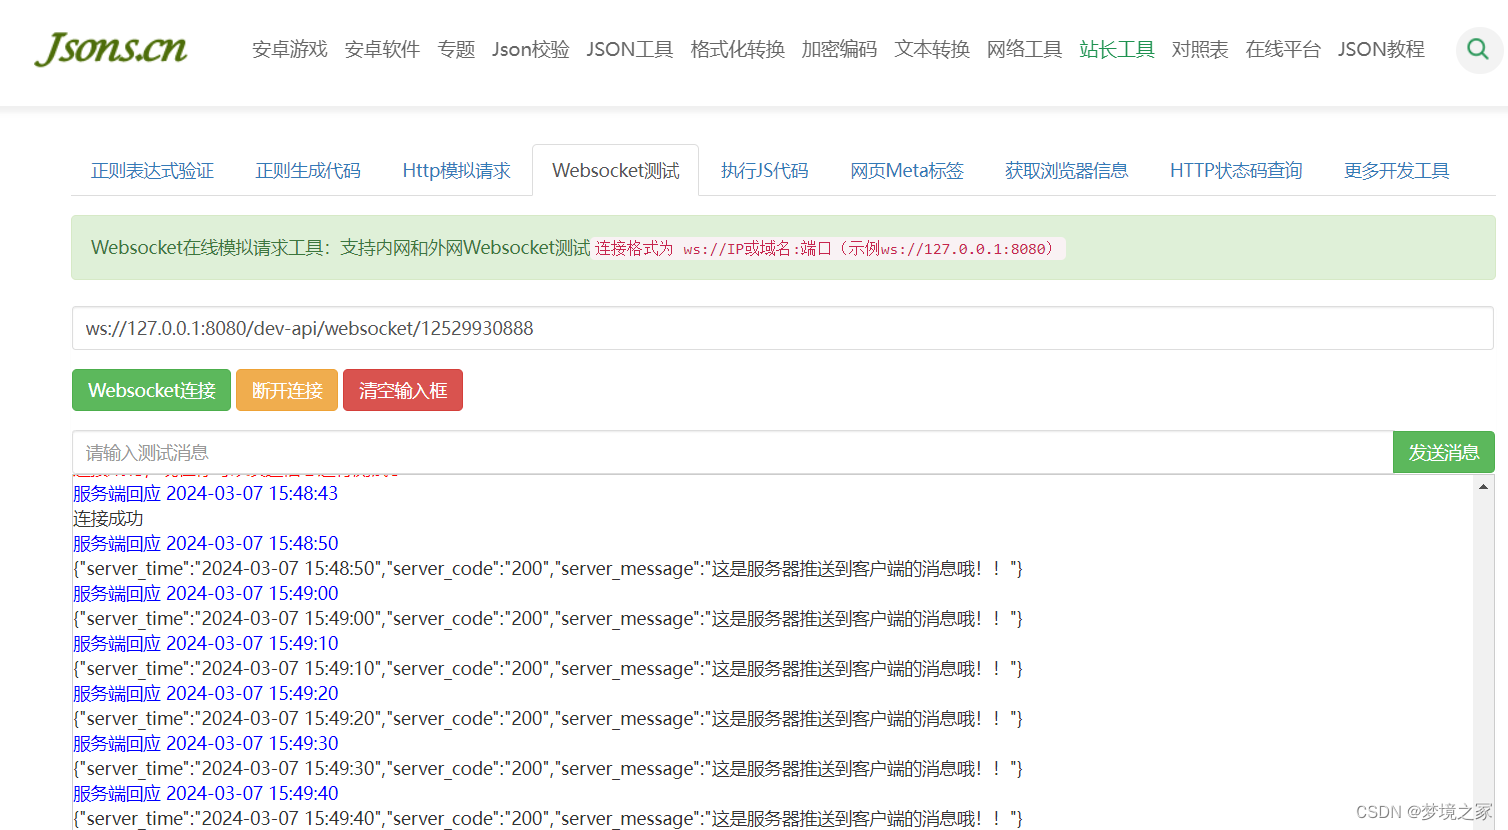Switch to the 正则表达式验证 tab
Image resolution: width=1508 pixels, height=830 pixels.
point(153,171)
